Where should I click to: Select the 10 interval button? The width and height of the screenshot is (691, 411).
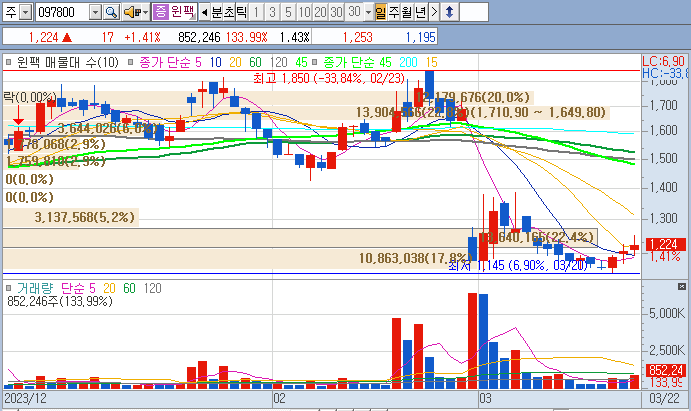point(305,12)
